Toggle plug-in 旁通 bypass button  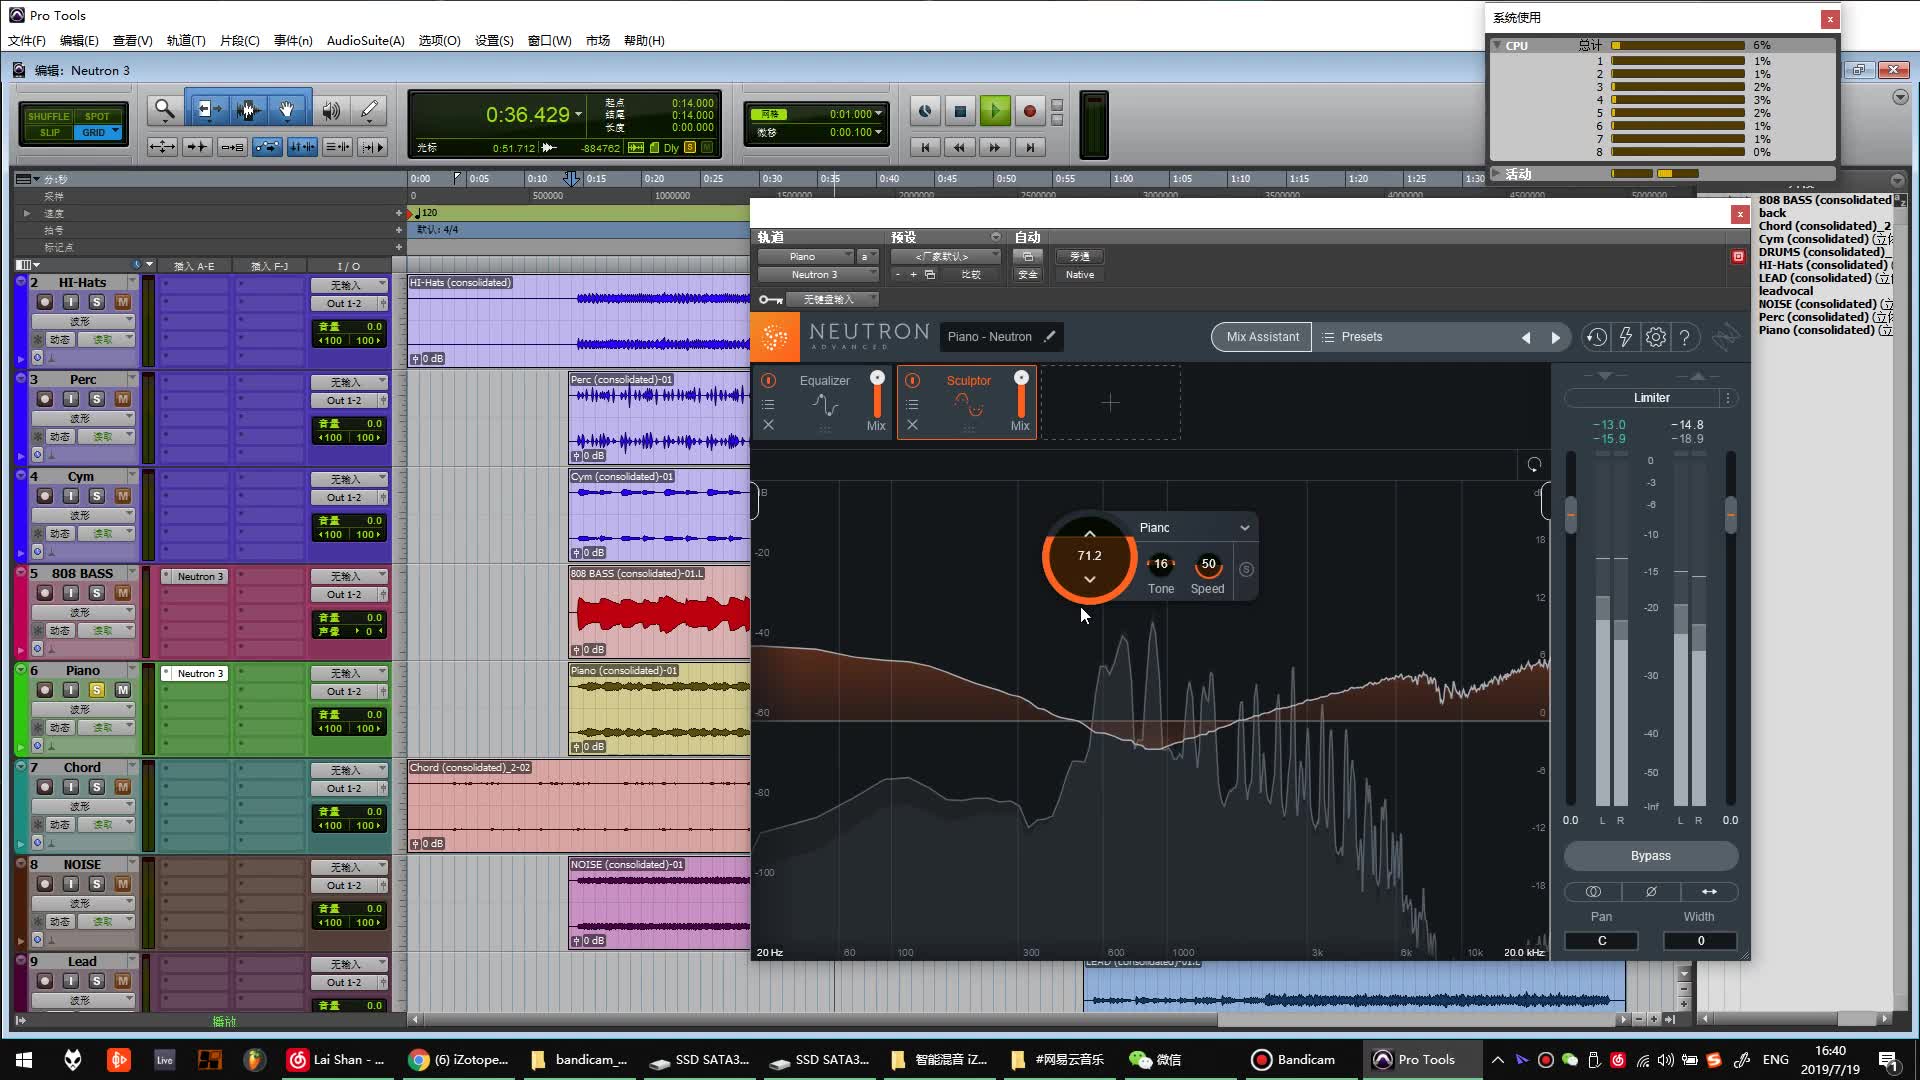coord(1079,257)
